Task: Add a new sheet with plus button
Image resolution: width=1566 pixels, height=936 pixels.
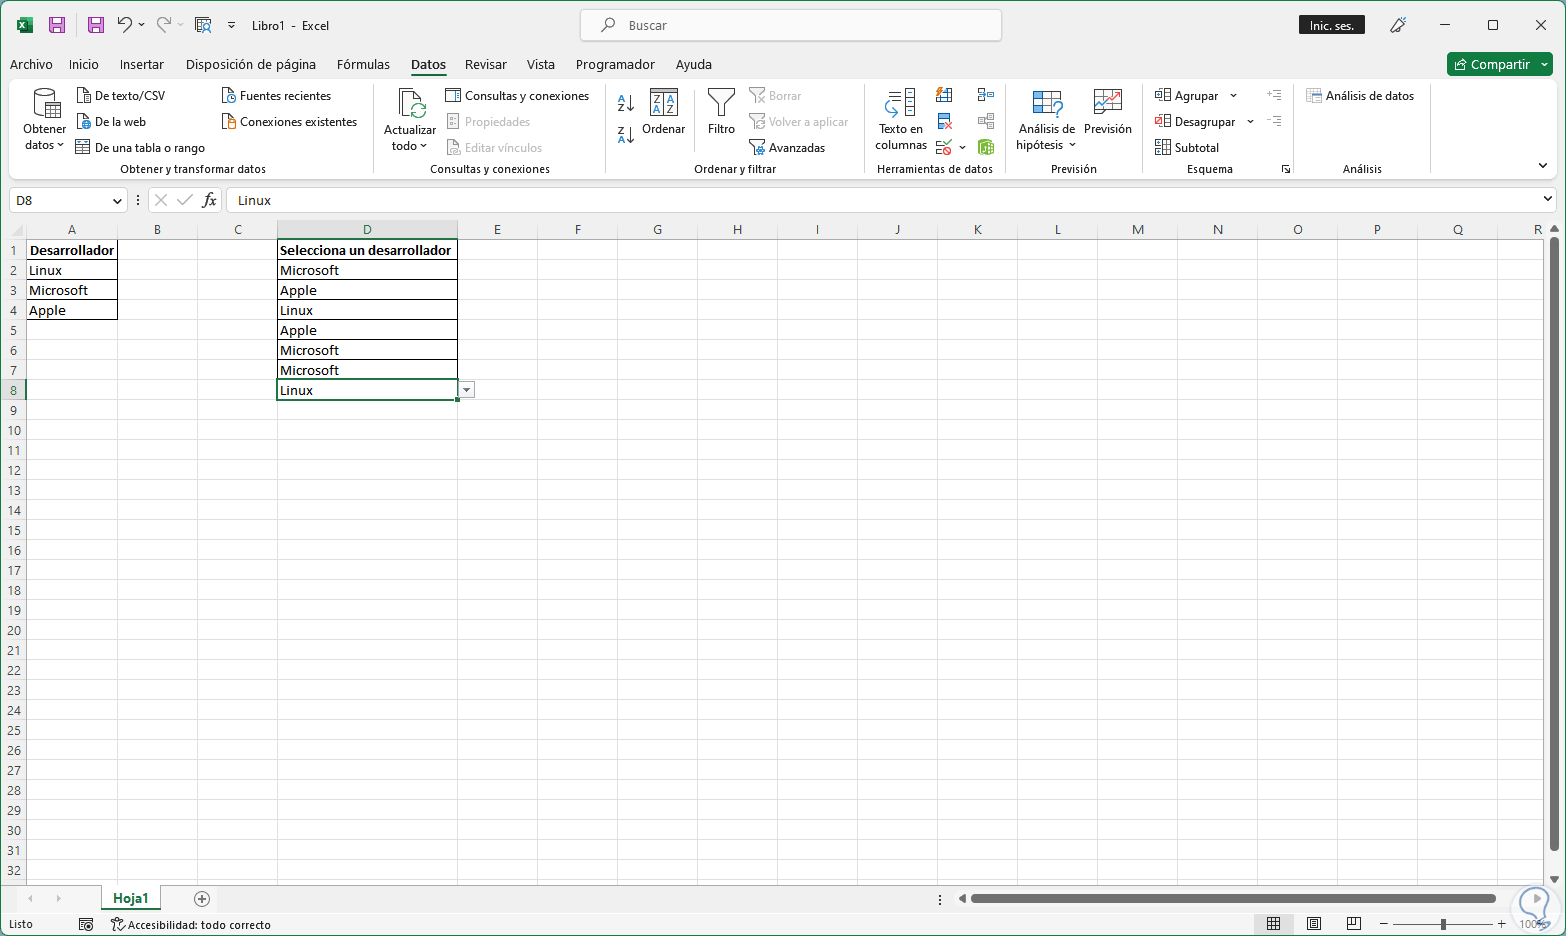Action: point(202,899)
